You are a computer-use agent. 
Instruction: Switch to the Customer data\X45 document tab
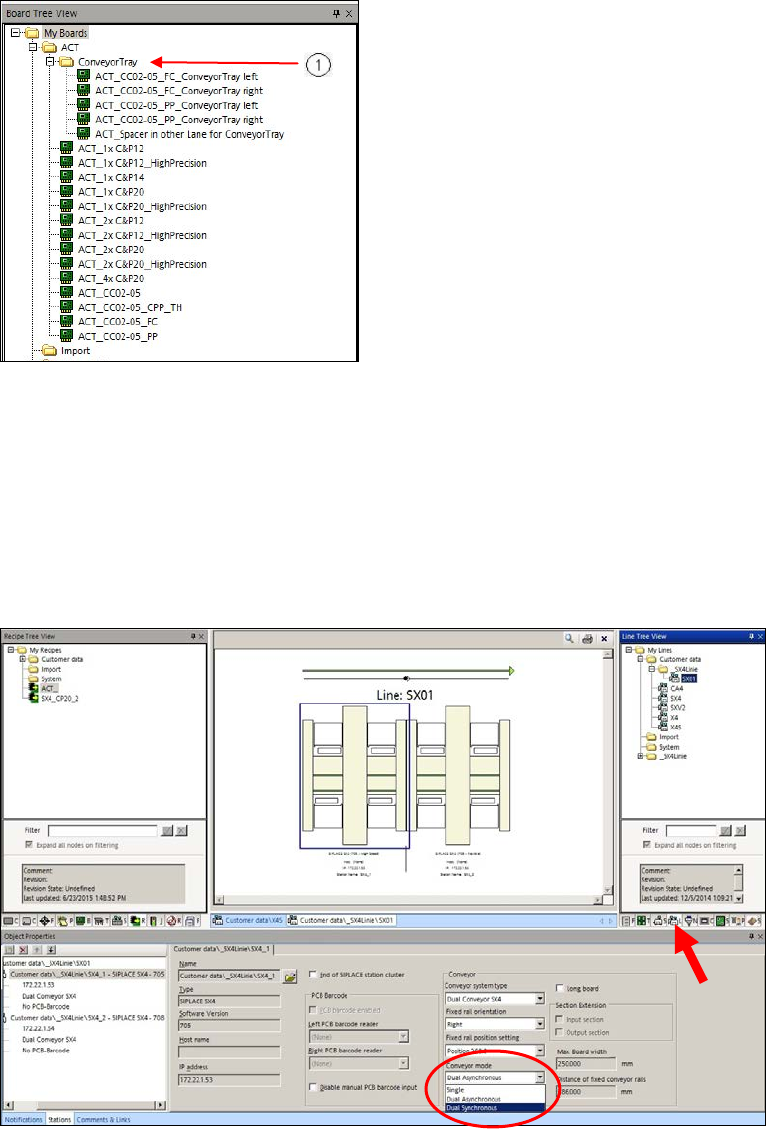(x=248, y=920)
